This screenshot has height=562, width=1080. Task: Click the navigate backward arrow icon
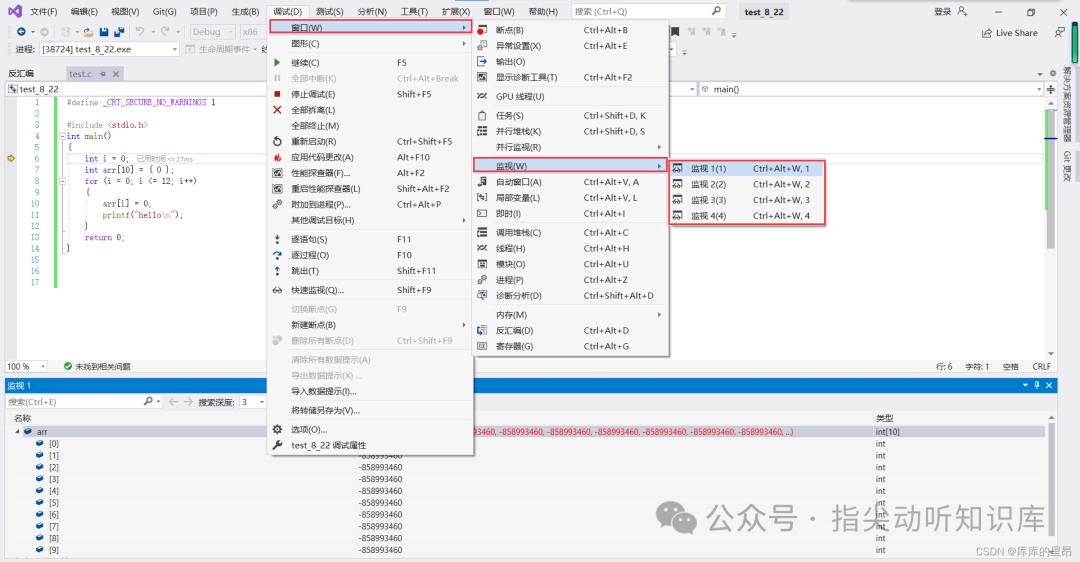tap(21, 32)
